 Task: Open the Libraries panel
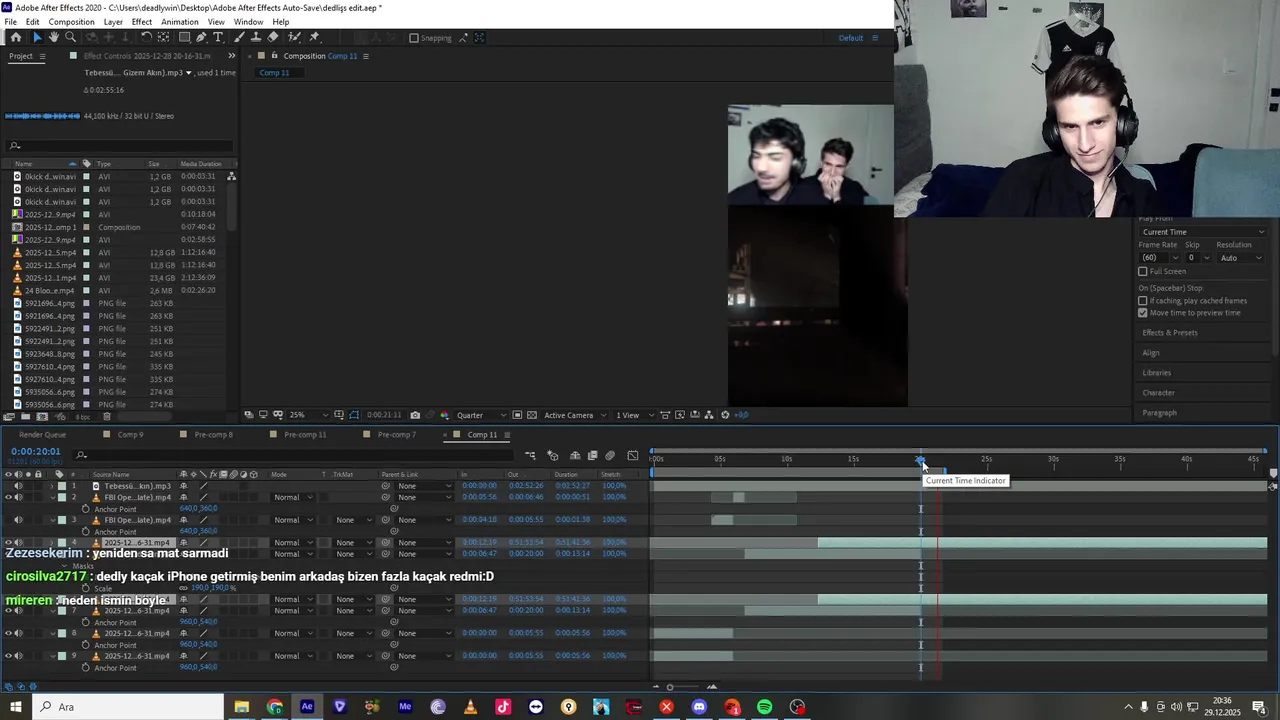click(x=1156, y=372)
